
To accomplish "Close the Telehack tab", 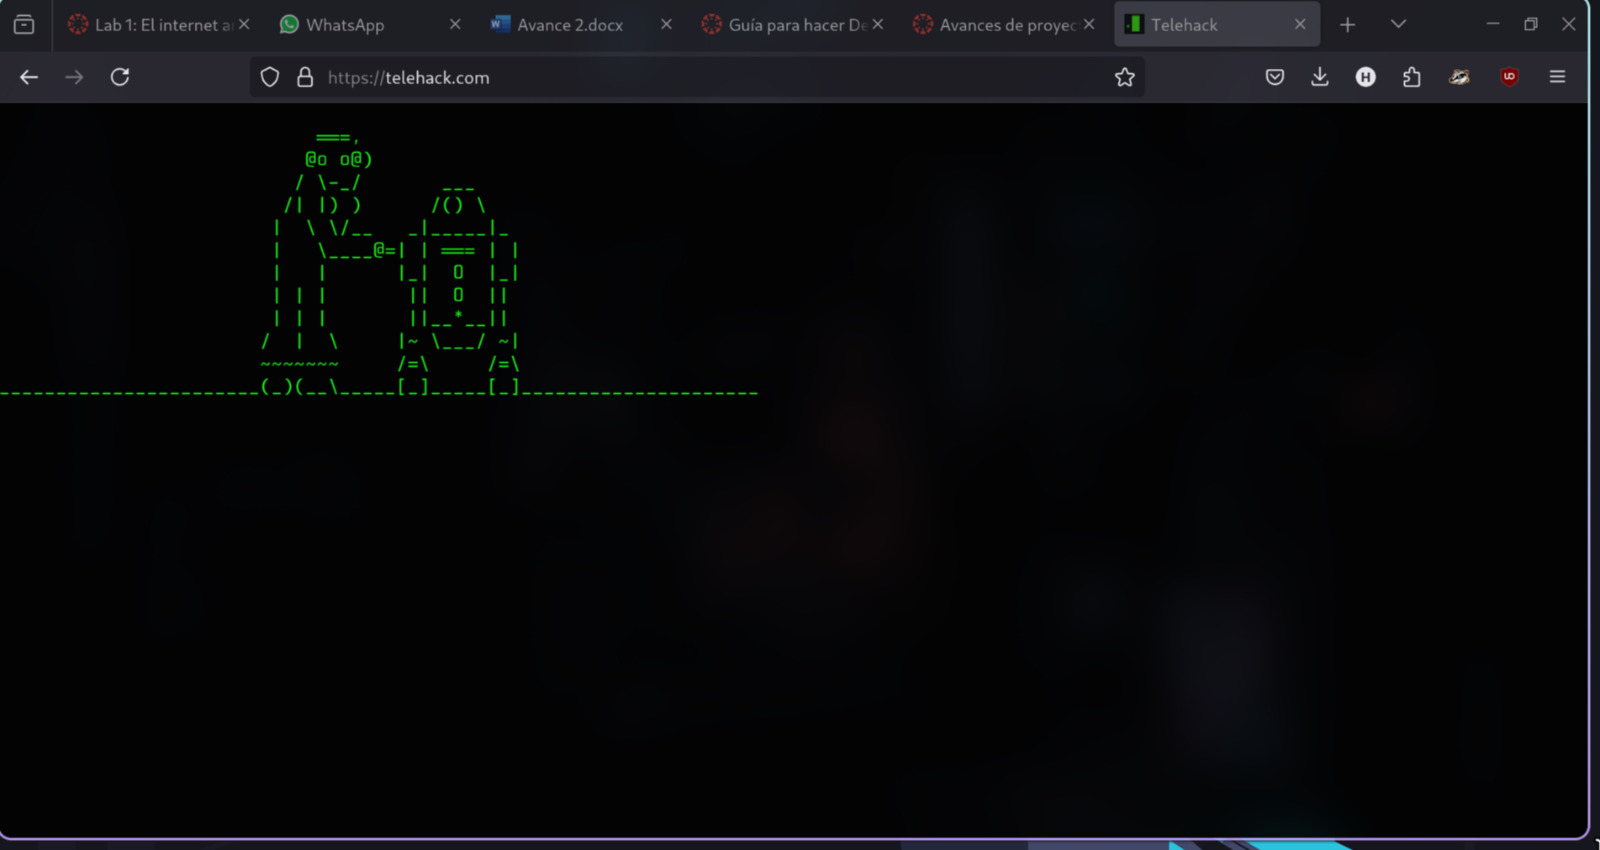I will [1300, 24].
